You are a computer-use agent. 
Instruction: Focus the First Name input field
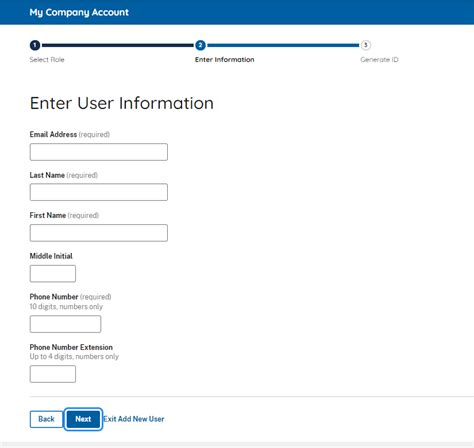click(99, 233)
